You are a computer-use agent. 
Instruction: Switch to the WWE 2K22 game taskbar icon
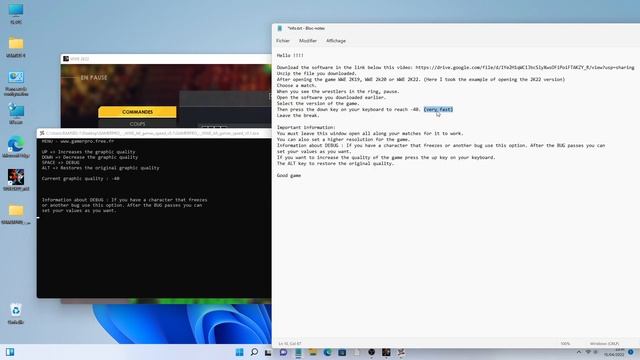coord(386,352)
